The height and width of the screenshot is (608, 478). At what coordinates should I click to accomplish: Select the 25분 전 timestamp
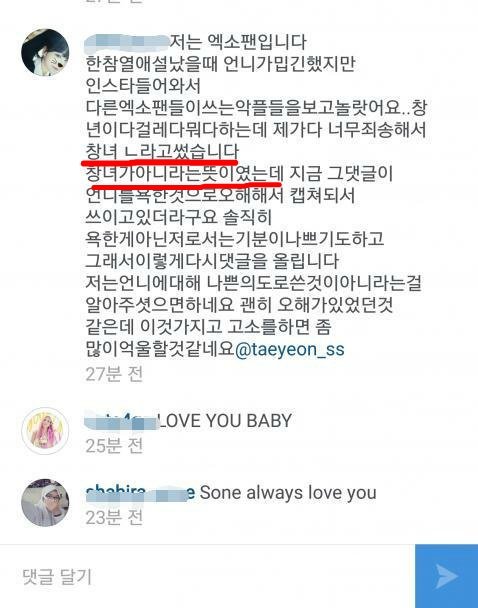coord(114,446)
